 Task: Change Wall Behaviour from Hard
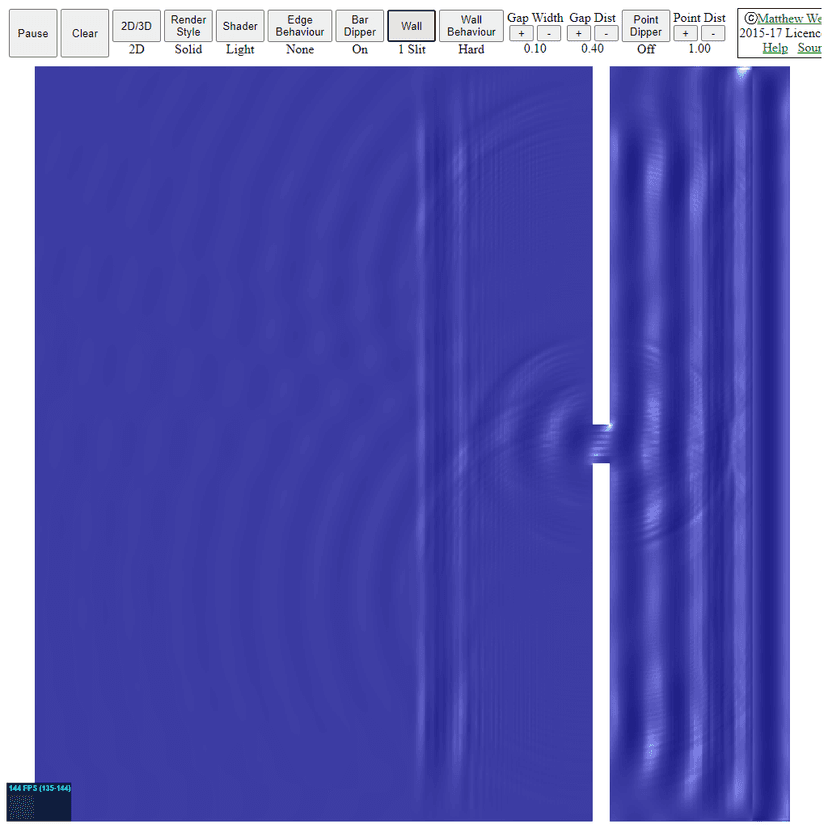(471, 26)
